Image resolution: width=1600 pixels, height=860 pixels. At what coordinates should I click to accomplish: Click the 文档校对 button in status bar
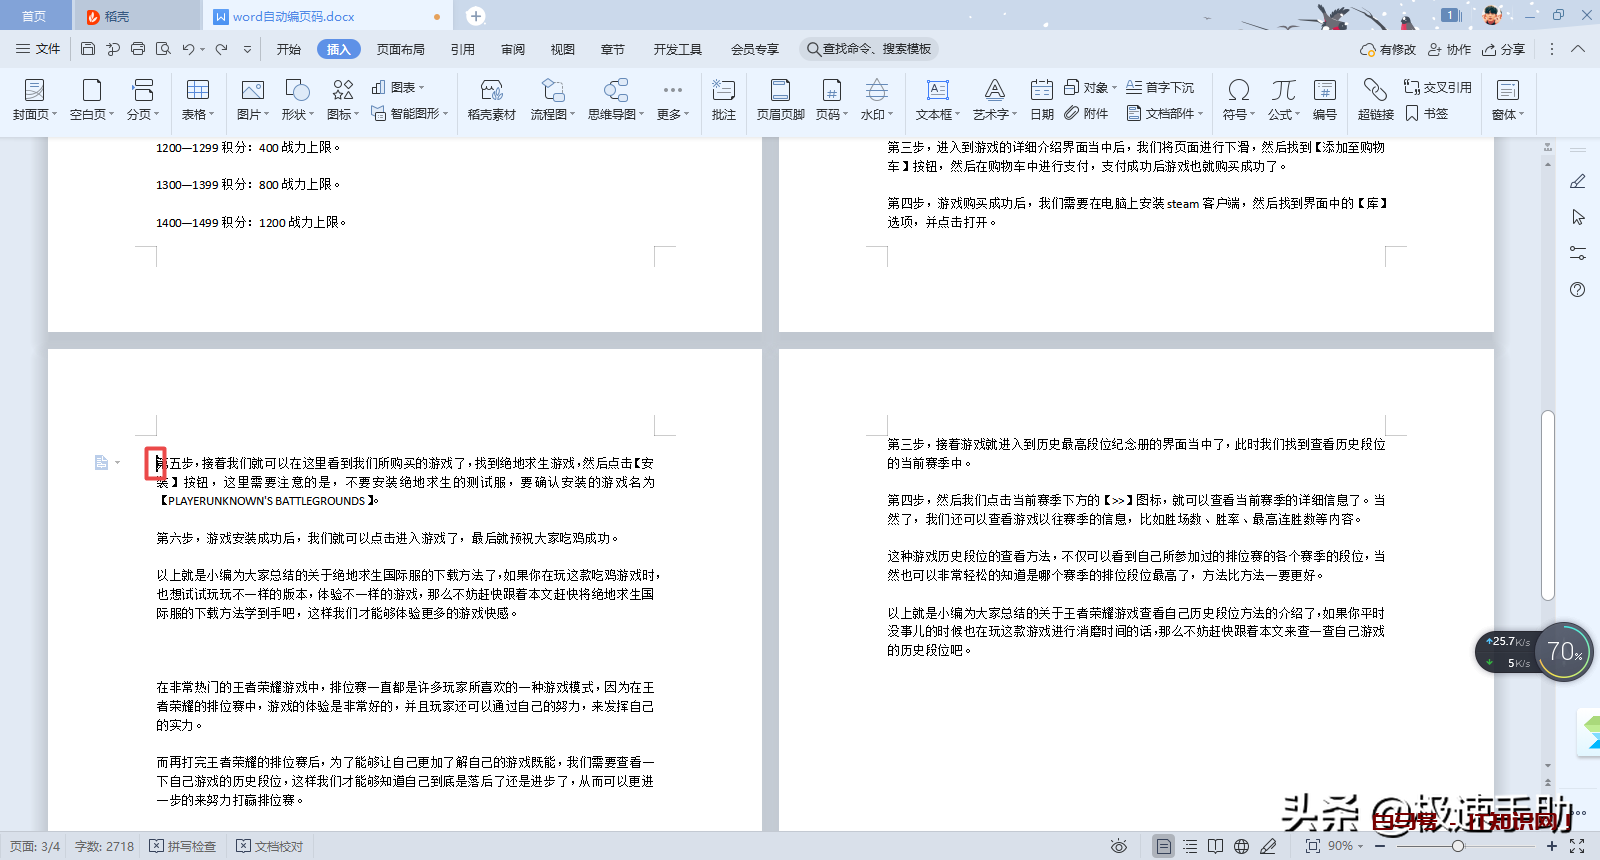pyautogui.click(x=270, y=846)
